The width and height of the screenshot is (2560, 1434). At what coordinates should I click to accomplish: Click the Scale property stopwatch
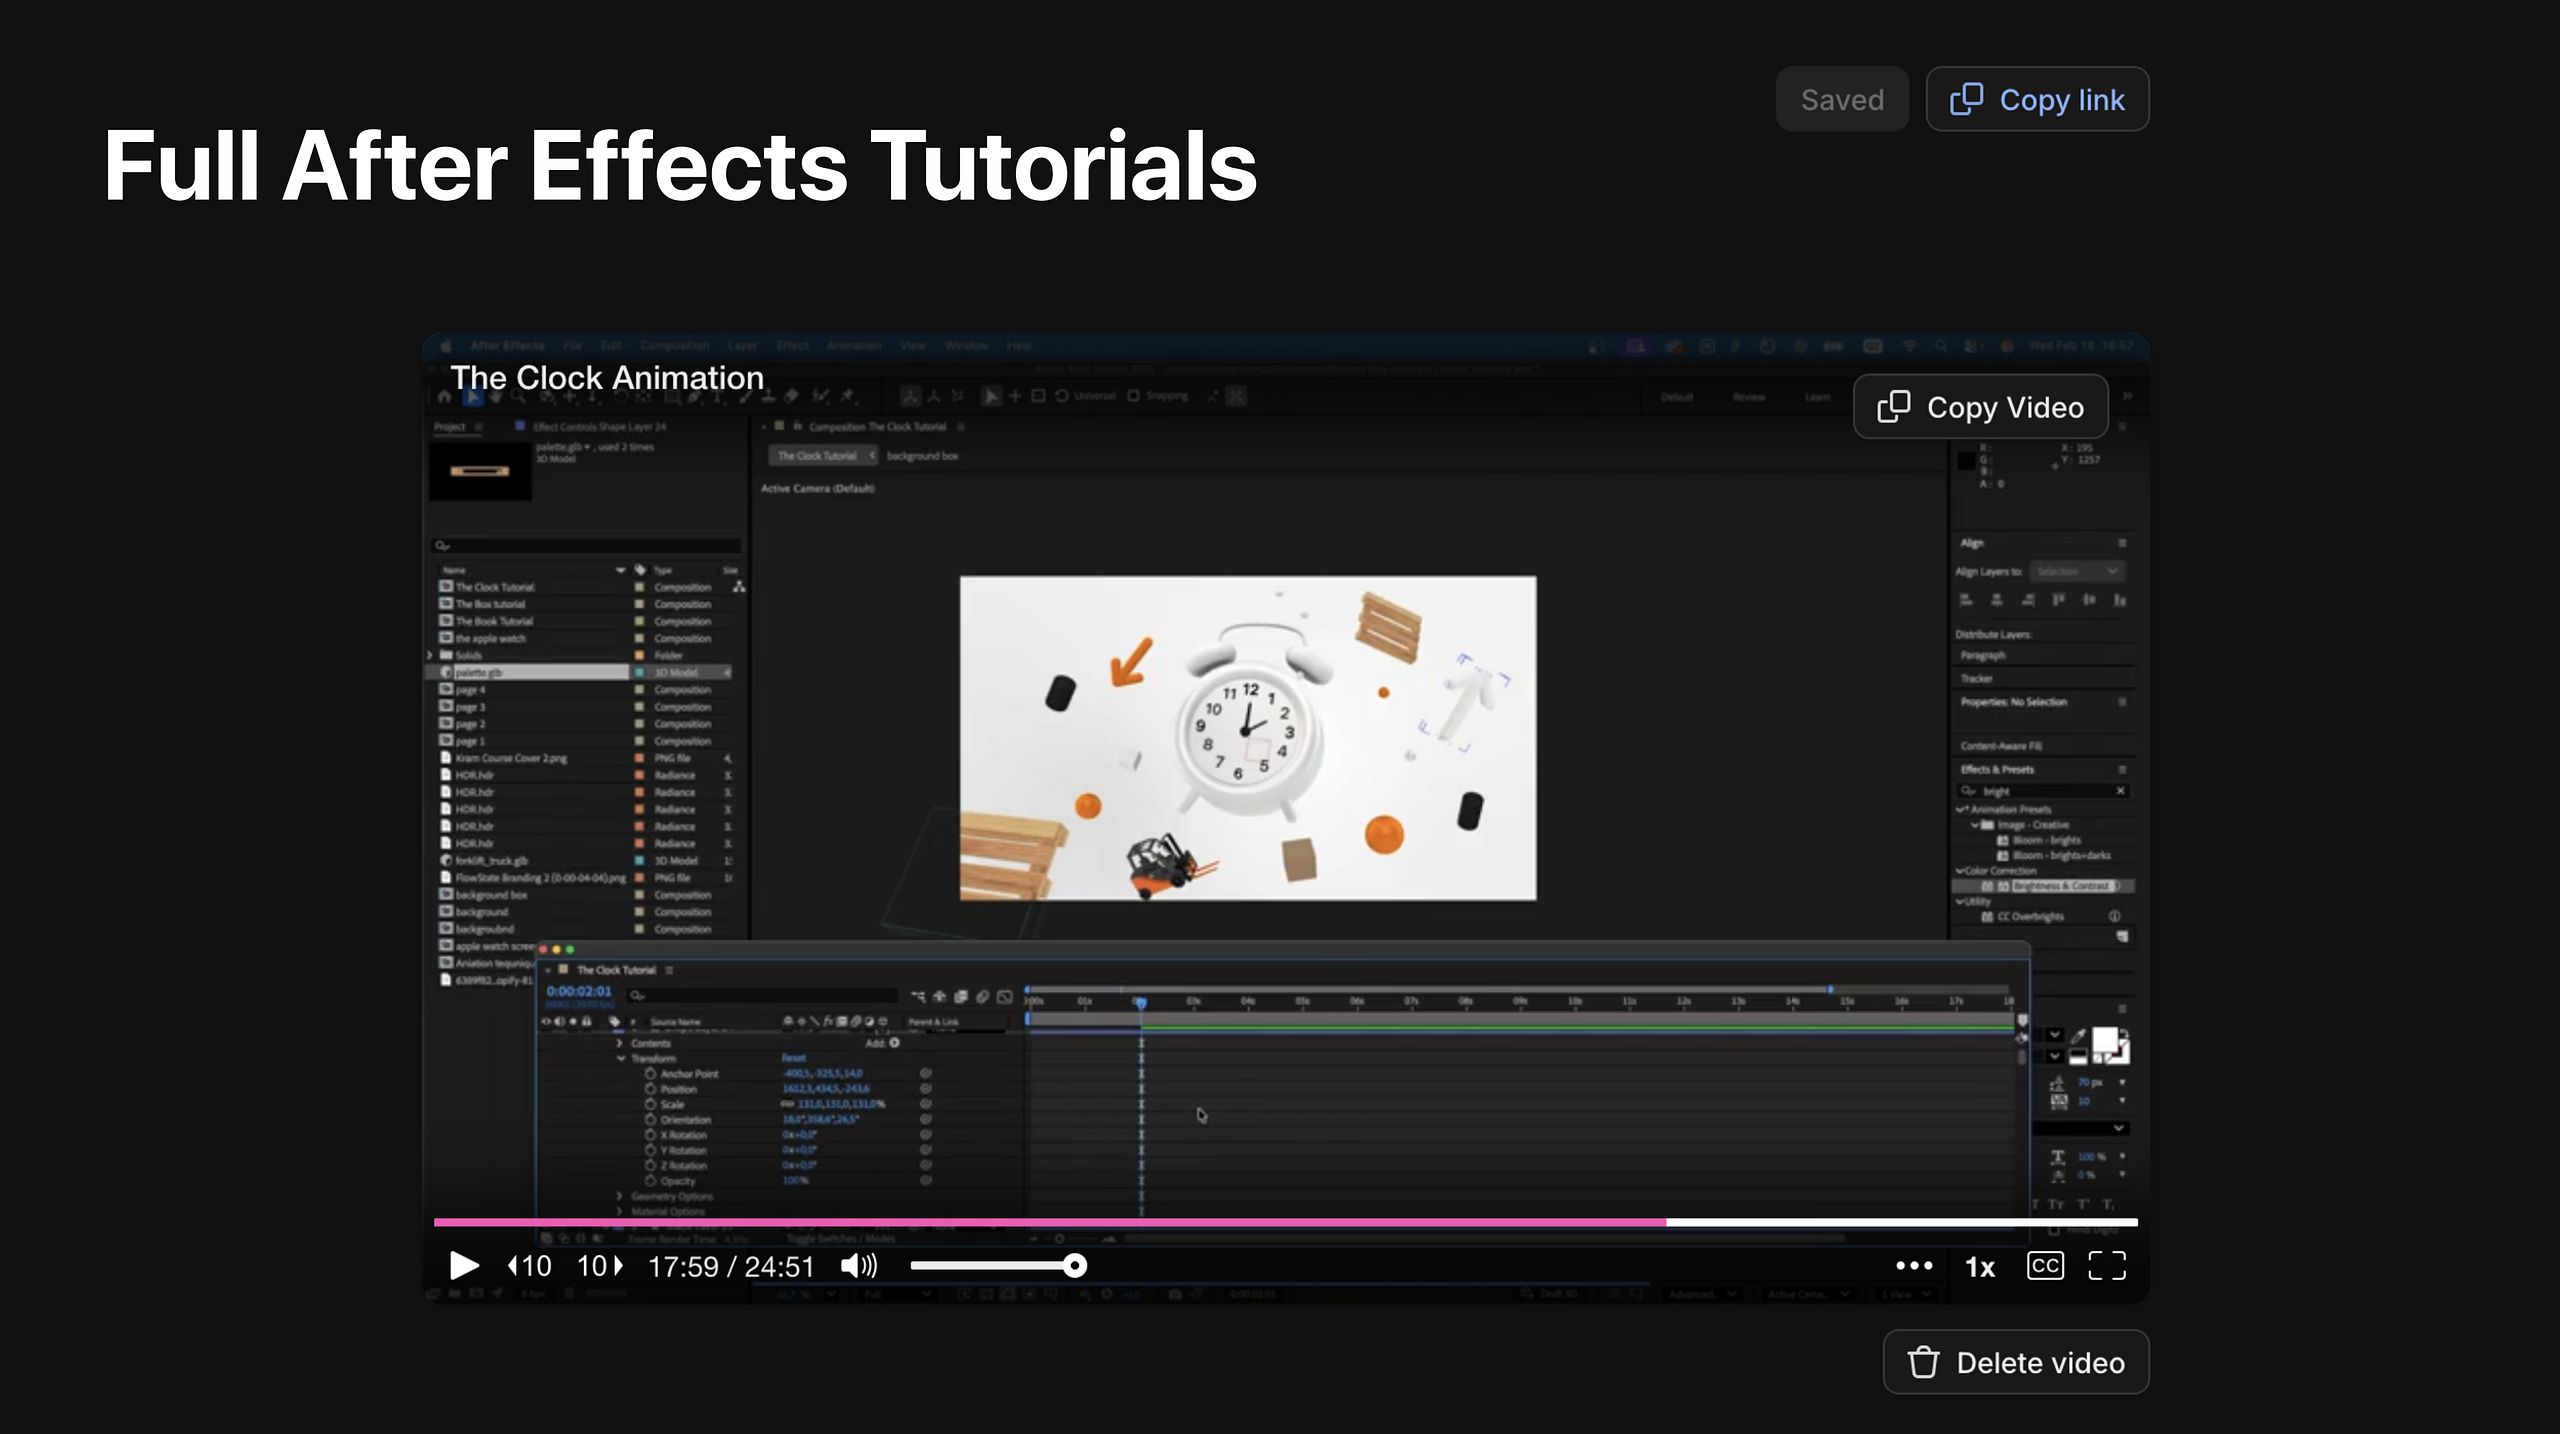coord(651,1104)
